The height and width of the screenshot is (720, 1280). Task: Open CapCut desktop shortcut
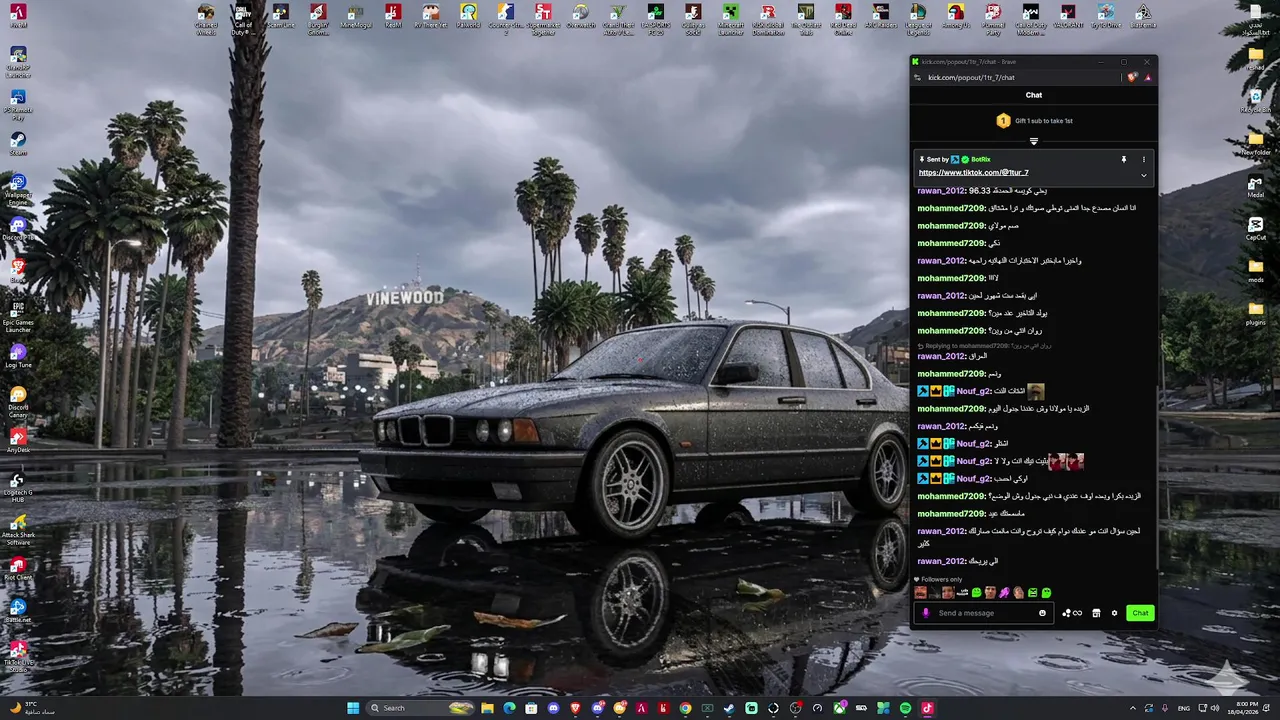pyautogui.click(x=1256, y=228)
